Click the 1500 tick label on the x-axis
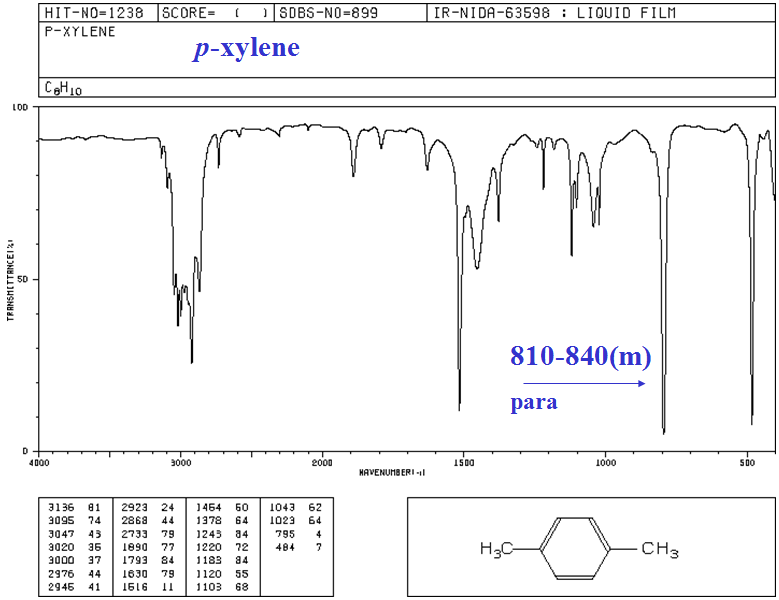 click(x=463, y=463)
